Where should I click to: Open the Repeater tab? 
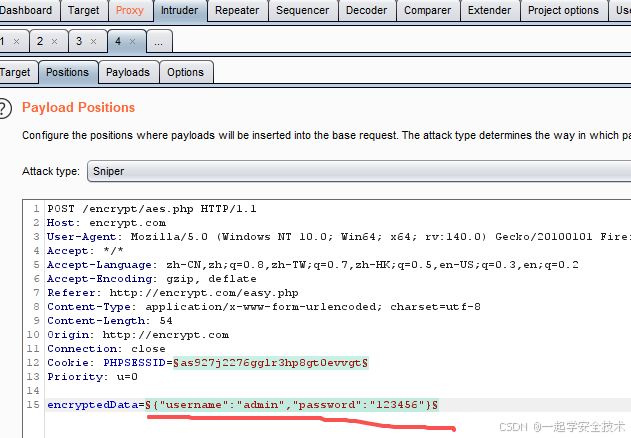(x=237, y=10)
